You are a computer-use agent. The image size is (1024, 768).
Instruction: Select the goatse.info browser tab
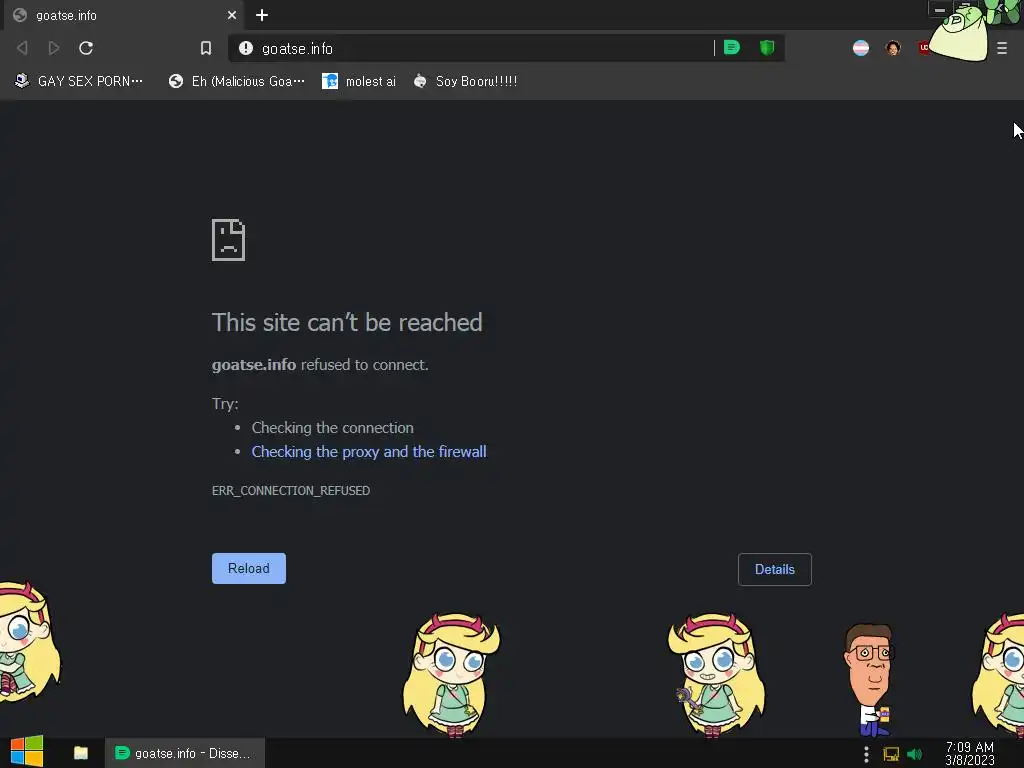click(124, 15)
